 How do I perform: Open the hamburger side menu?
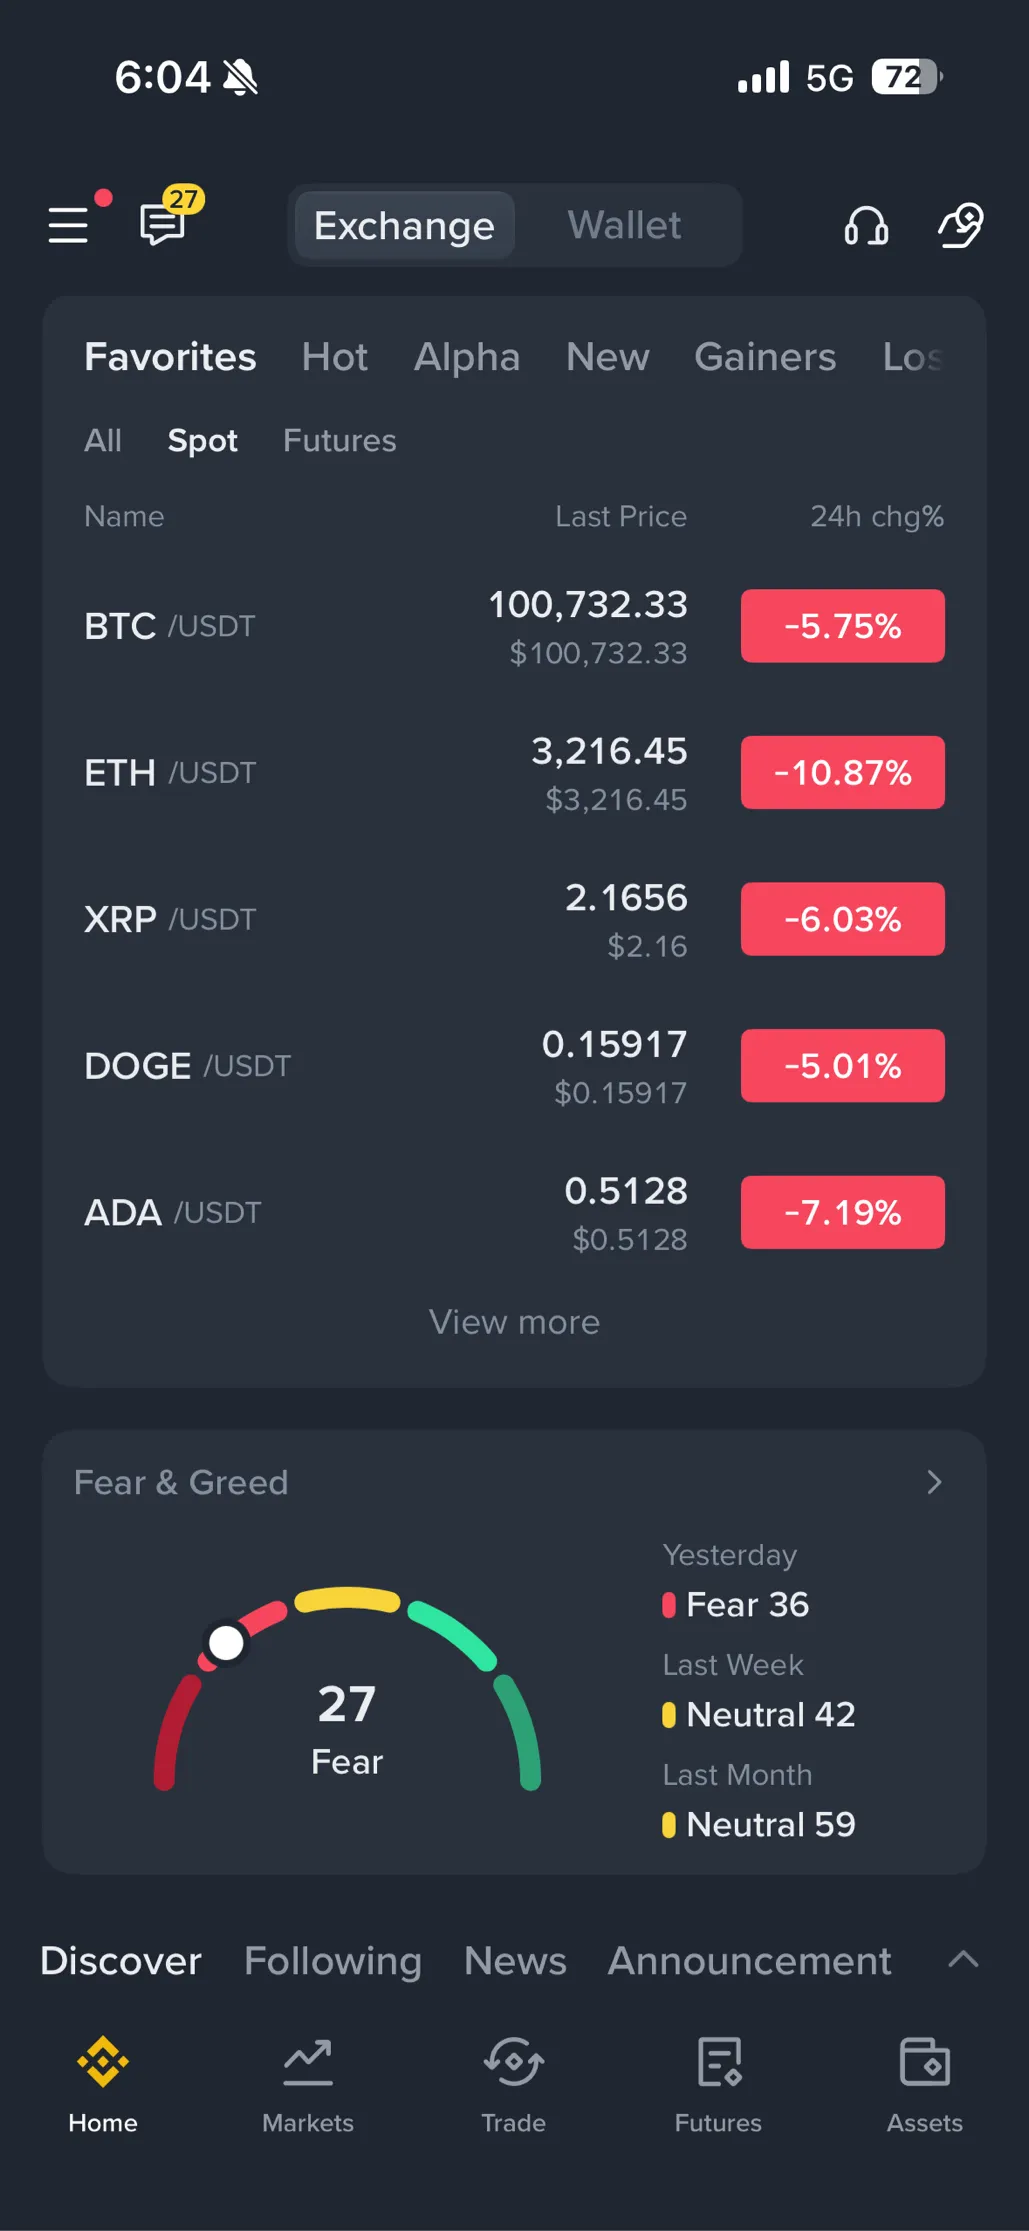coord(69,224)
